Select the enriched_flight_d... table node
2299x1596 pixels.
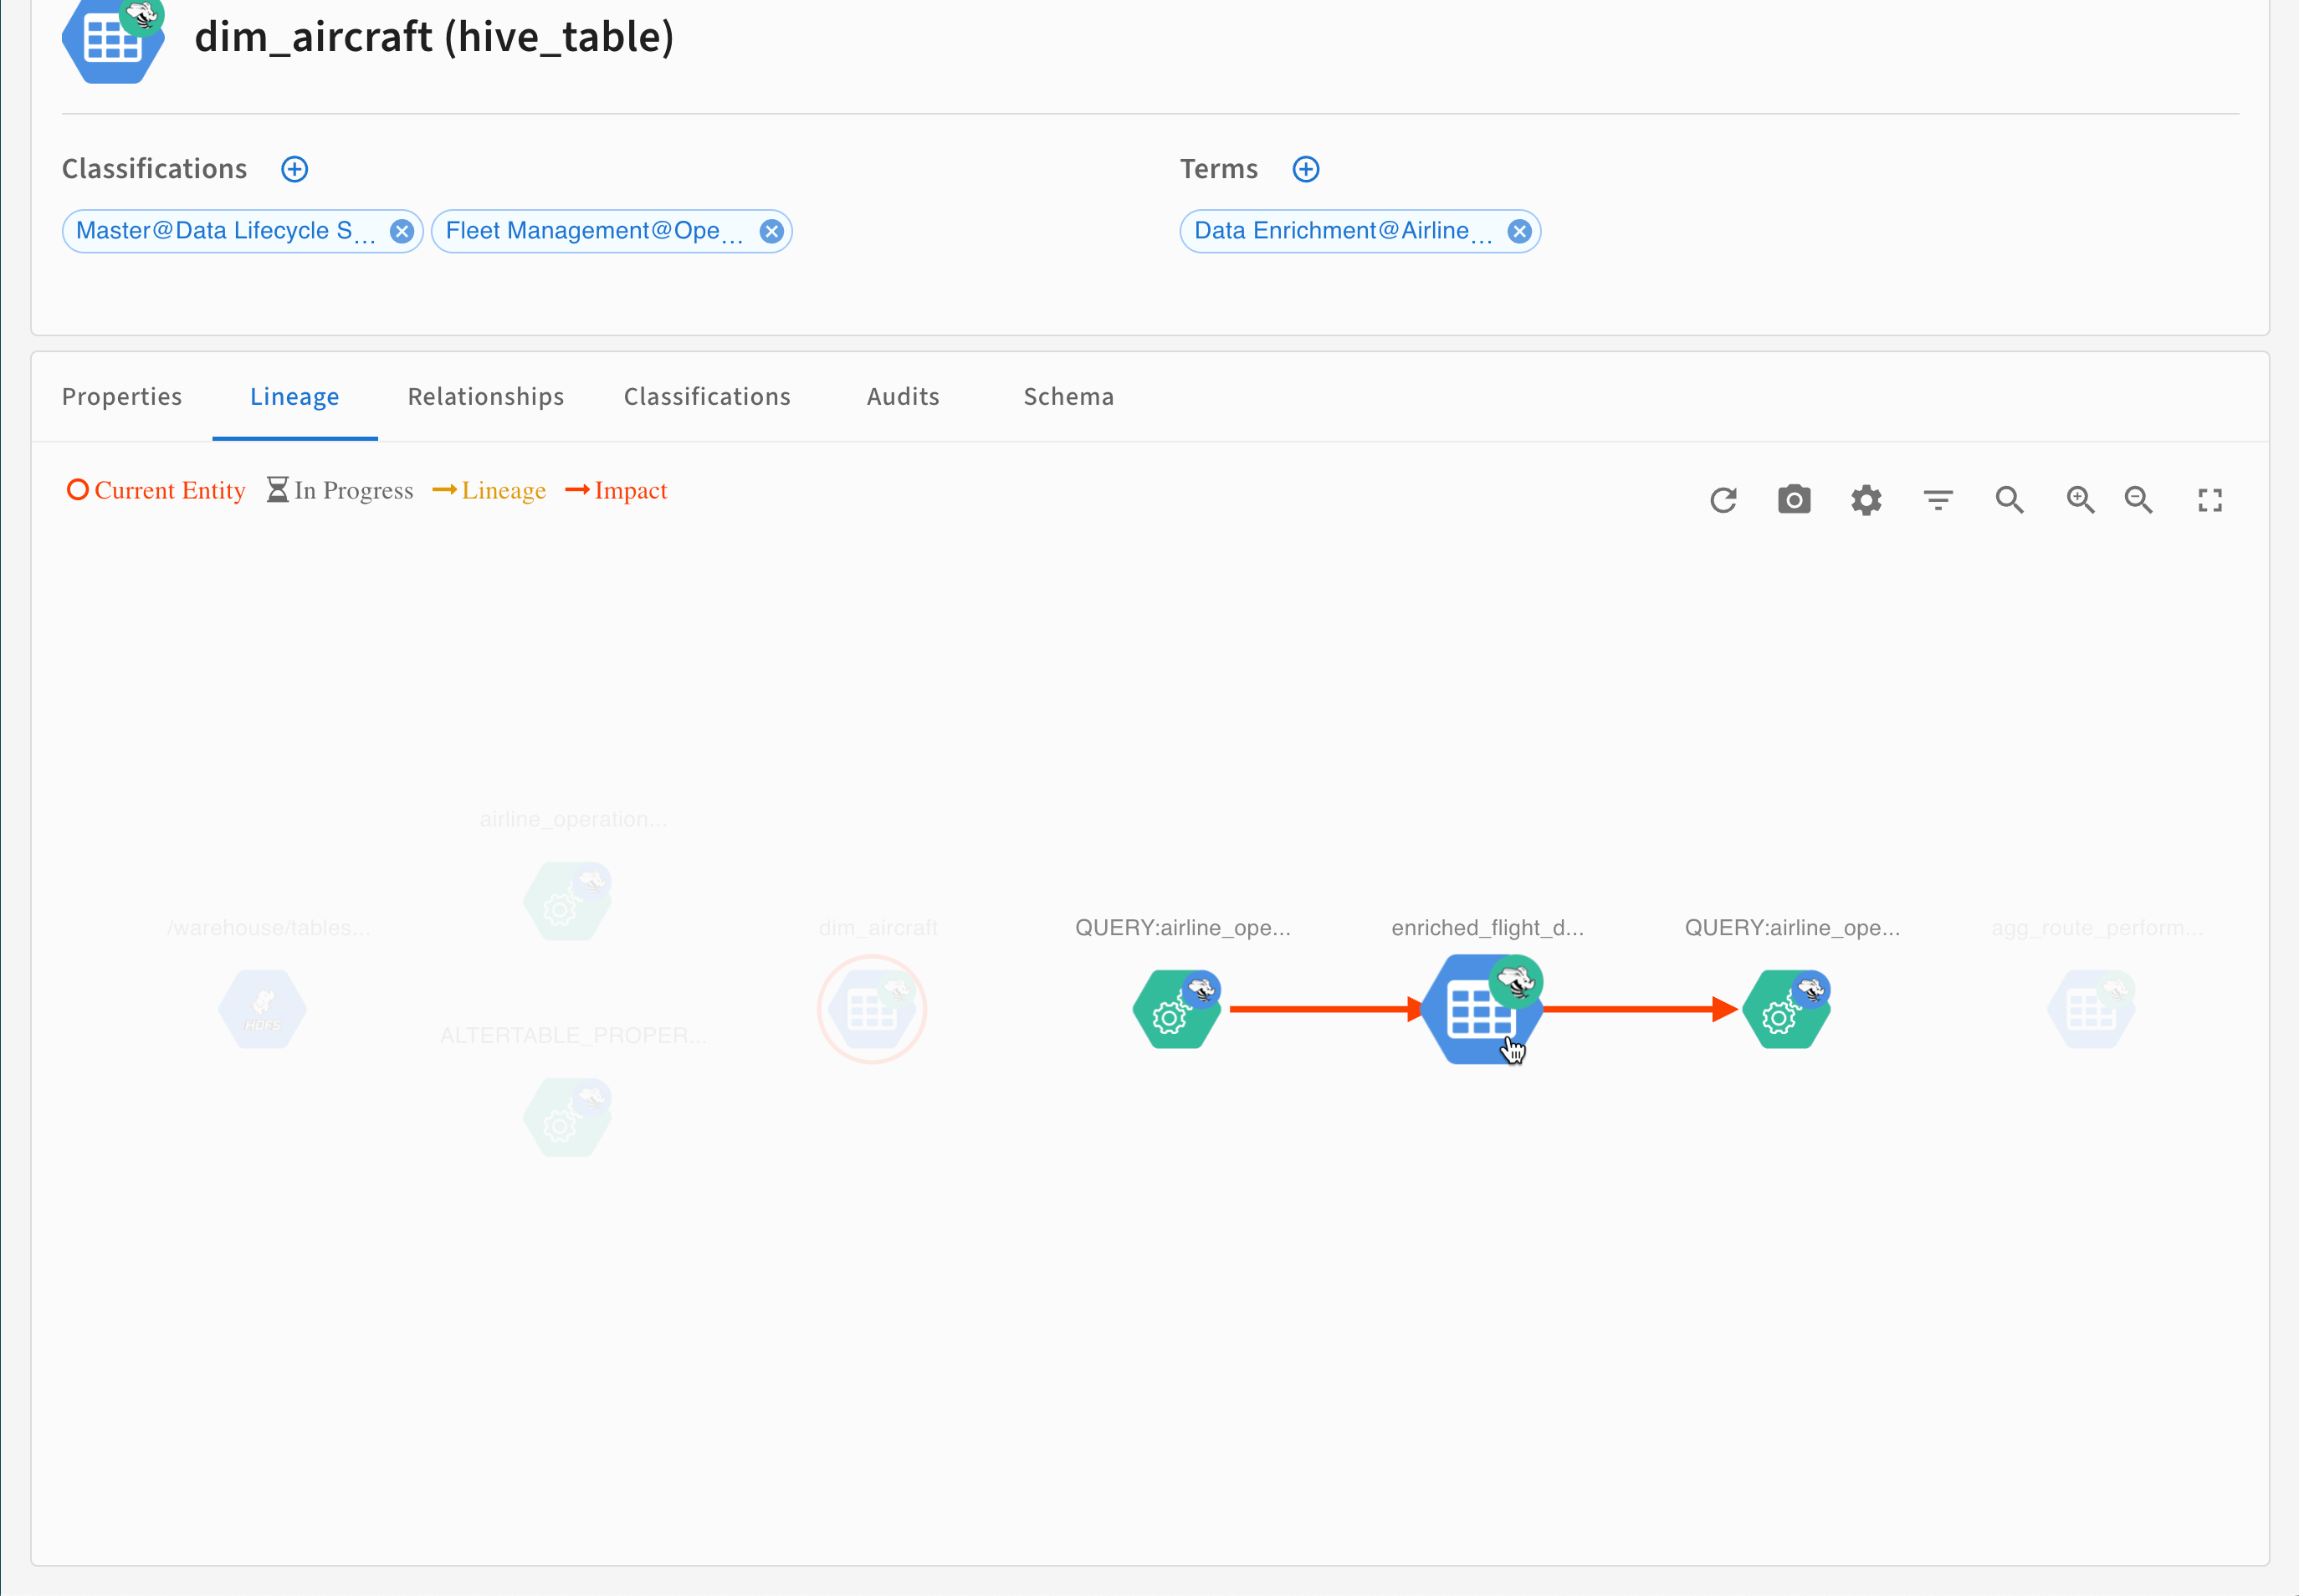pos(1480,1009)
